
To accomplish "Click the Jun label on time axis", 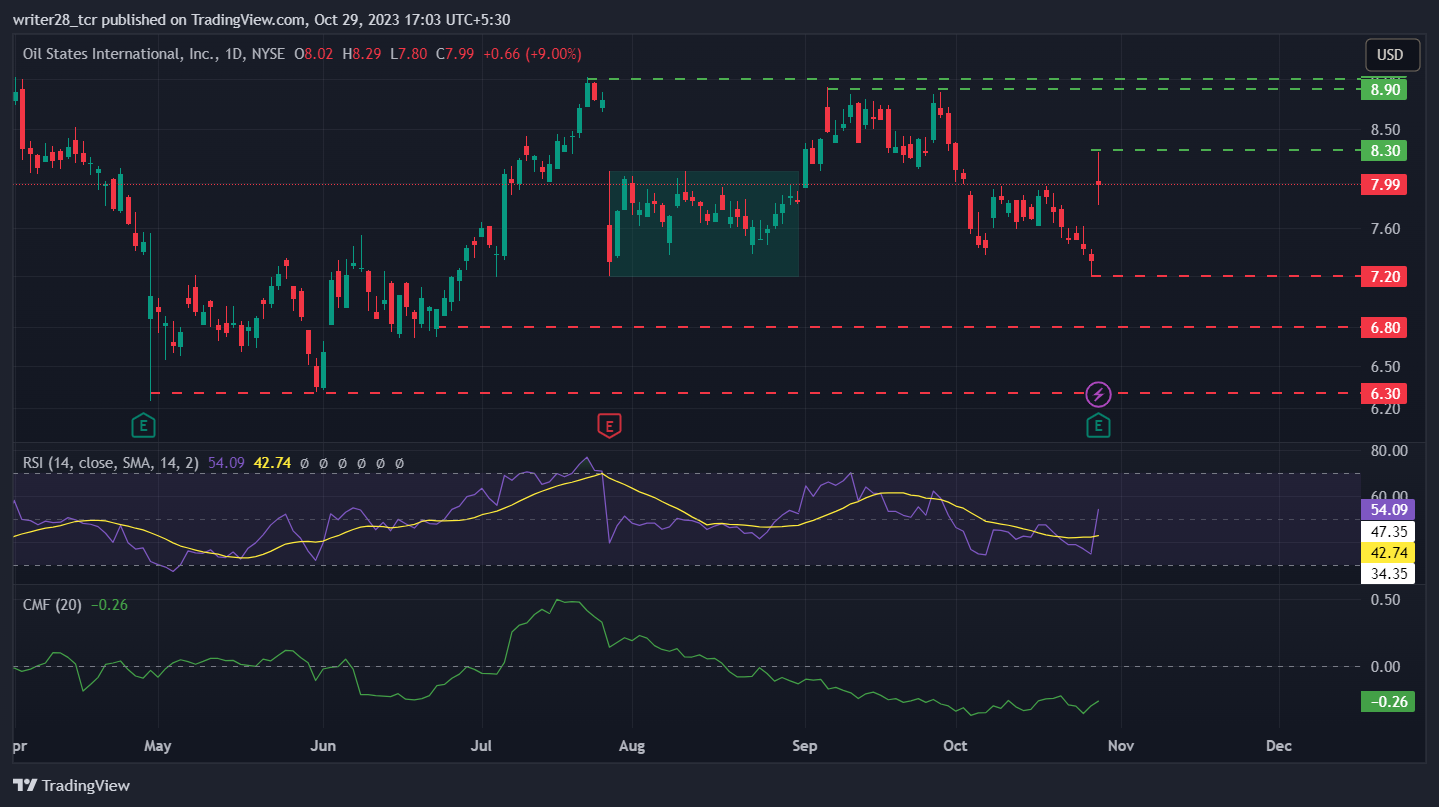I will click(x=323, y=746).
